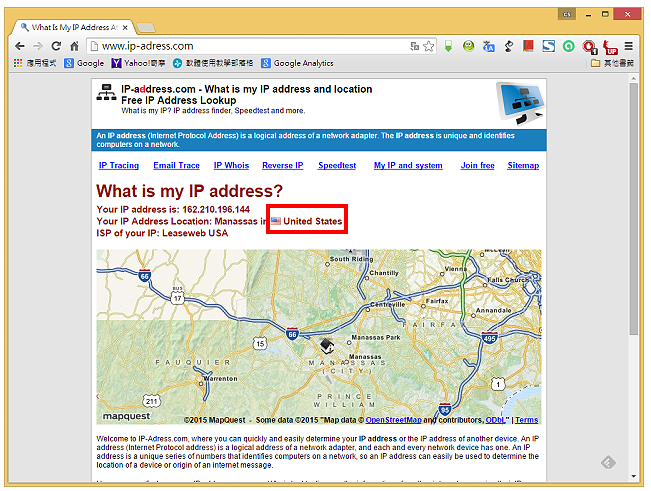Open the Google bookmark
This screenshot has width=651, height=491.
84,63
